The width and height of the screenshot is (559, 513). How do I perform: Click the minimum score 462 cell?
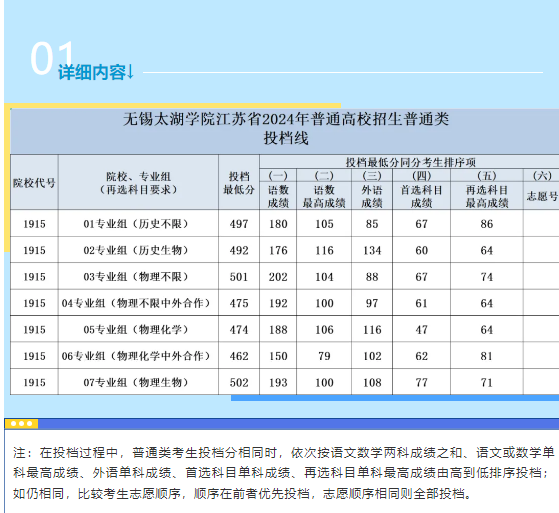pyautogui.click(x=239, y=356)
